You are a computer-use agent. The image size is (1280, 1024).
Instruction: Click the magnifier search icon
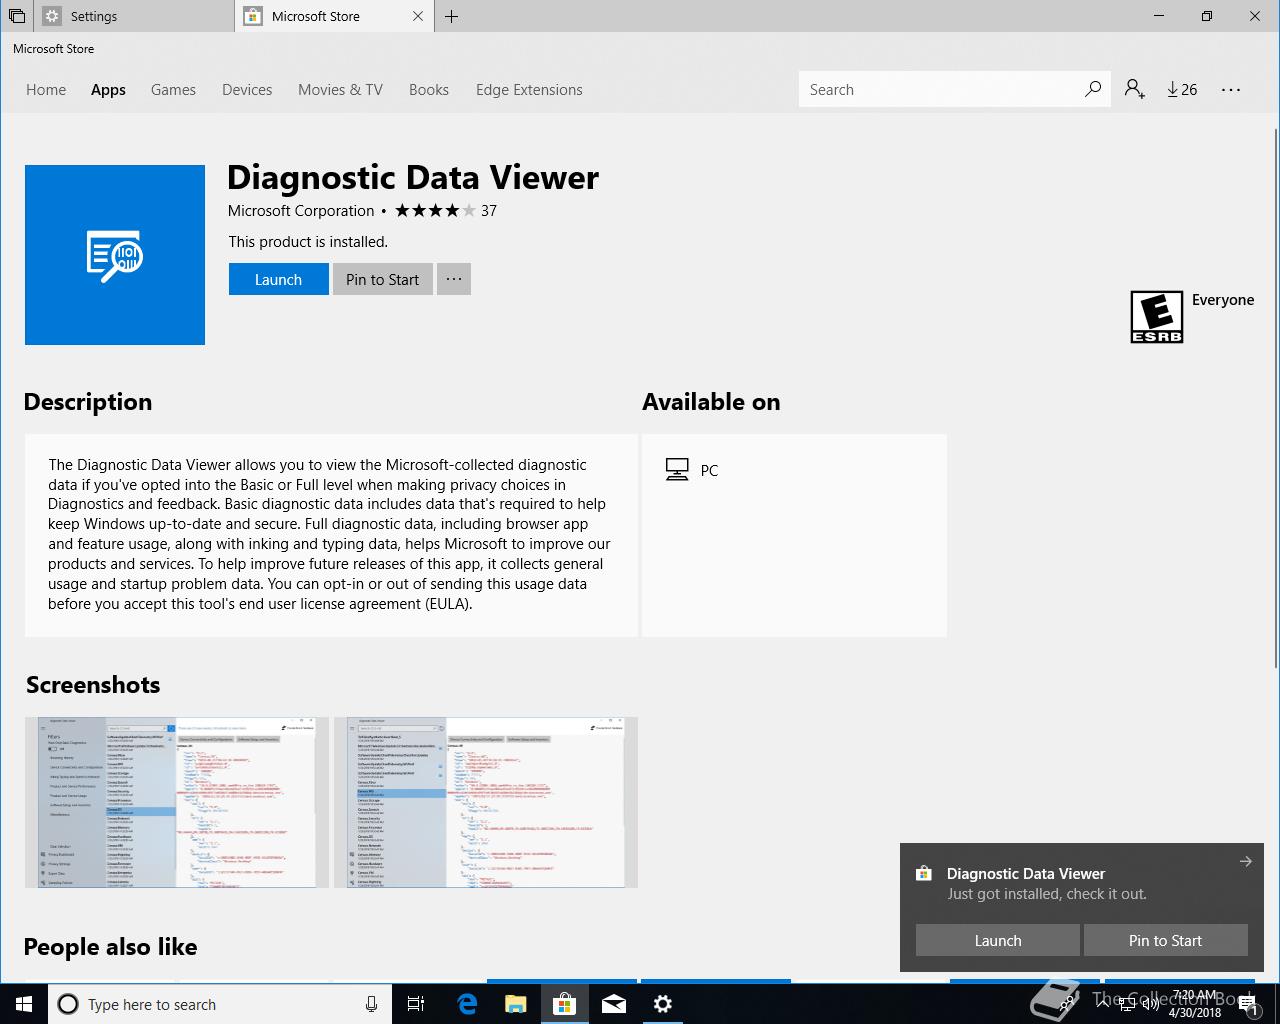[1093, 89]
